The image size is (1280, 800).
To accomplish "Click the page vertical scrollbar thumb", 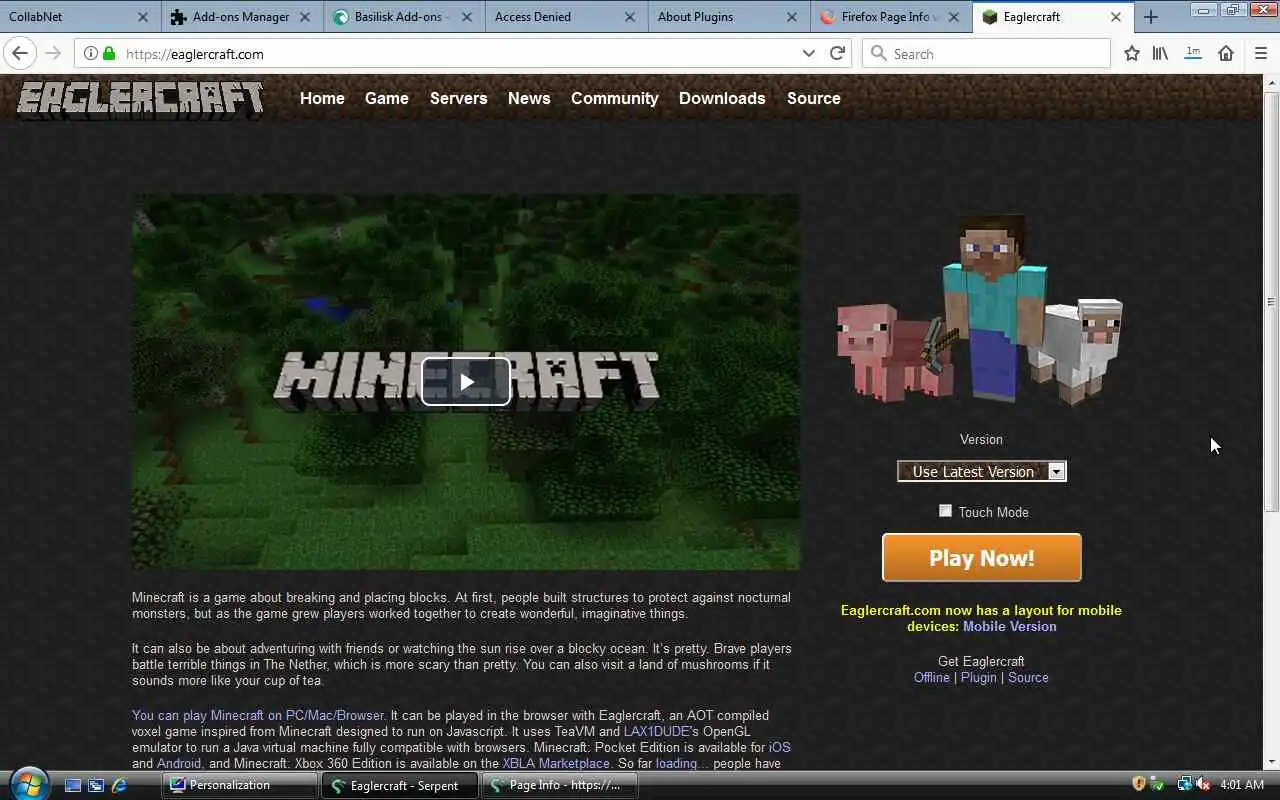I will pyautogui.click(x=1271, y=302).
